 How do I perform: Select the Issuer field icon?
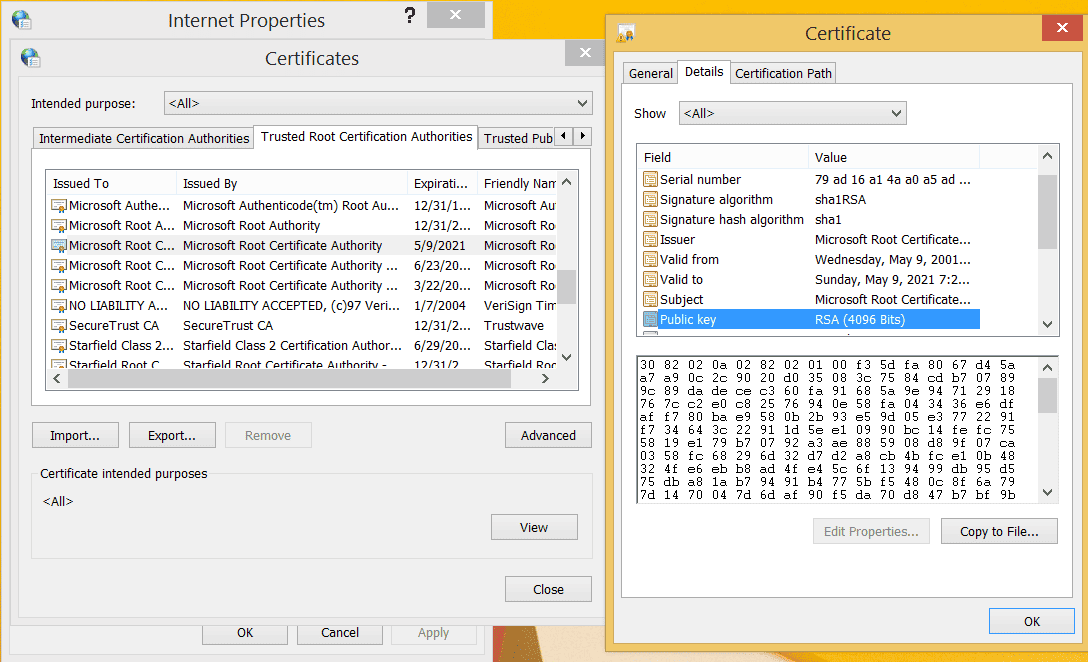(x=650, y=240)
